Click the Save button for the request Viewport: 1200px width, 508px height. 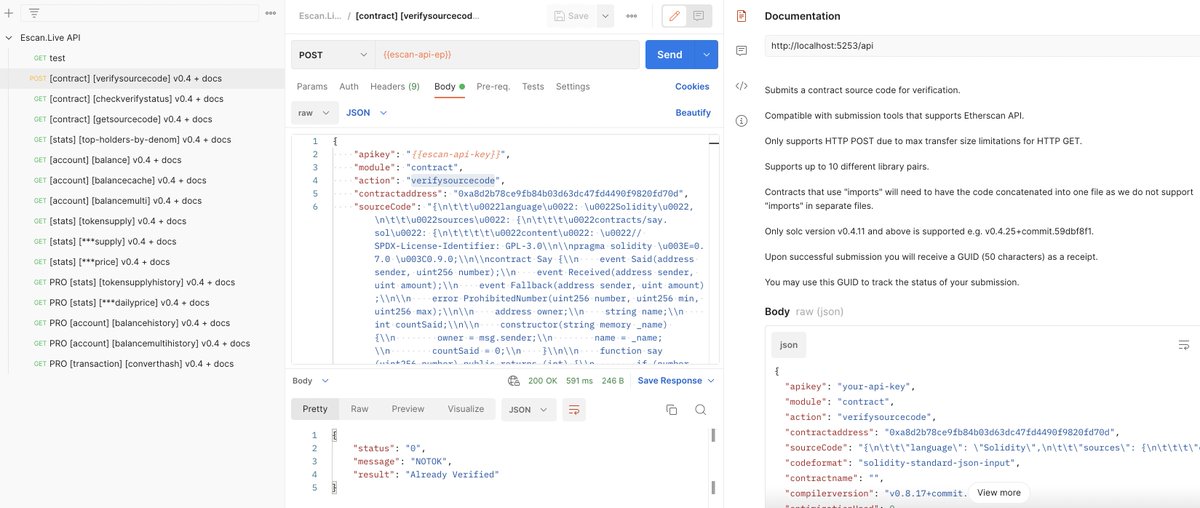pos(571,16)
